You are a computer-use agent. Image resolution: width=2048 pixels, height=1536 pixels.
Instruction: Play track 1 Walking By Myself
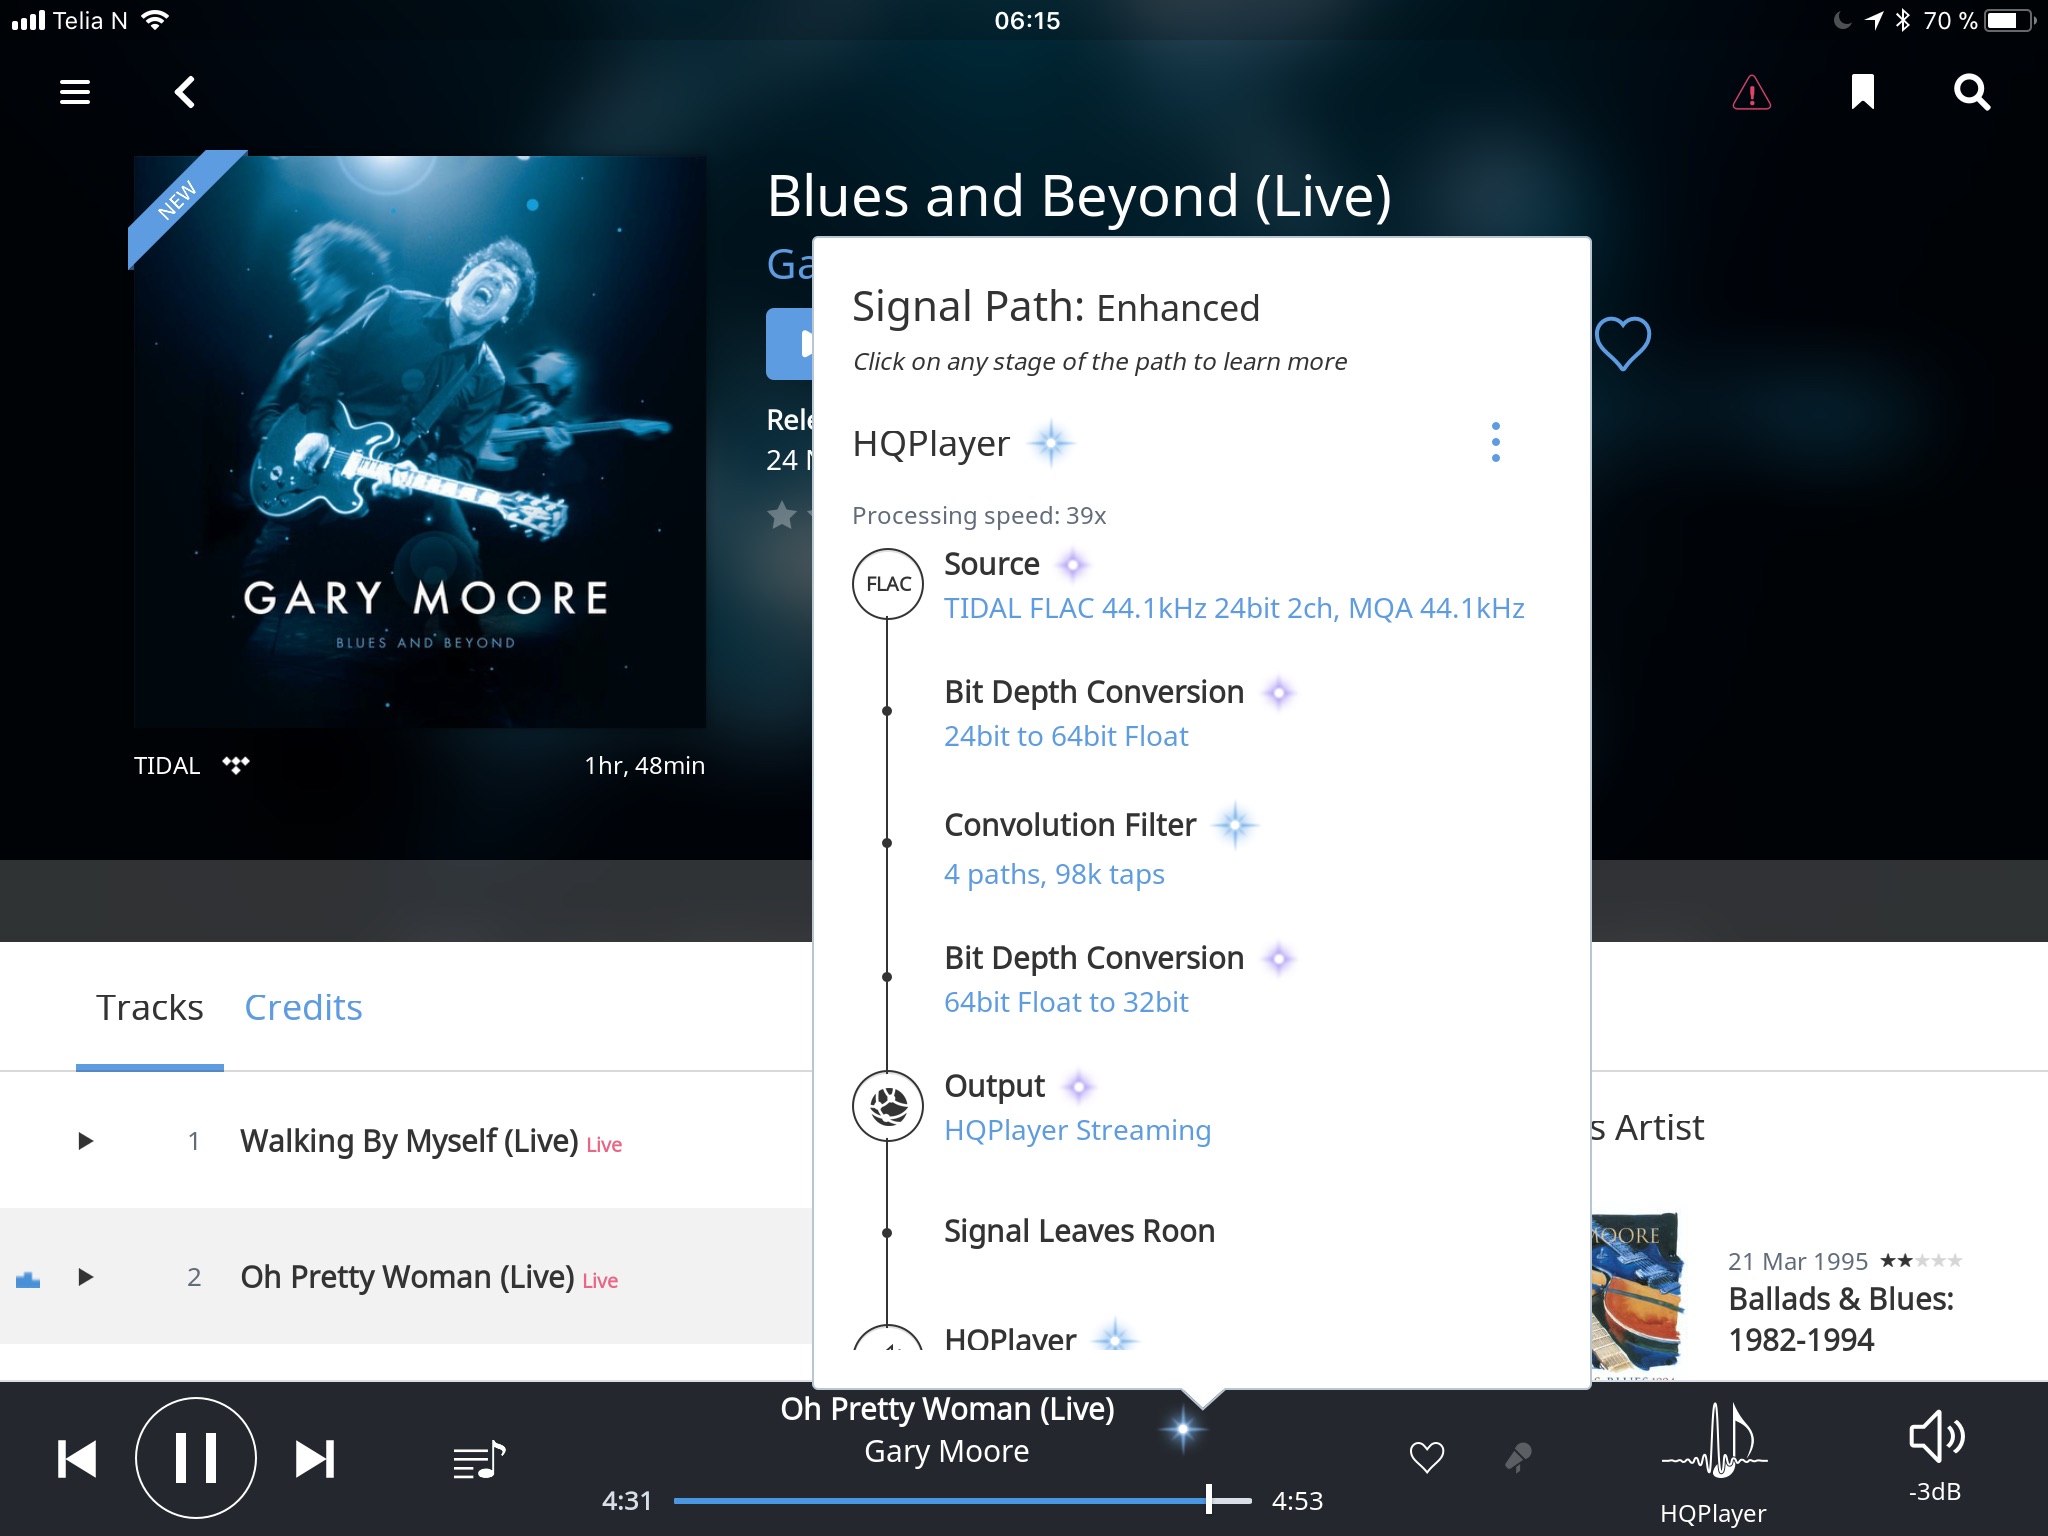coord(85,1141)
